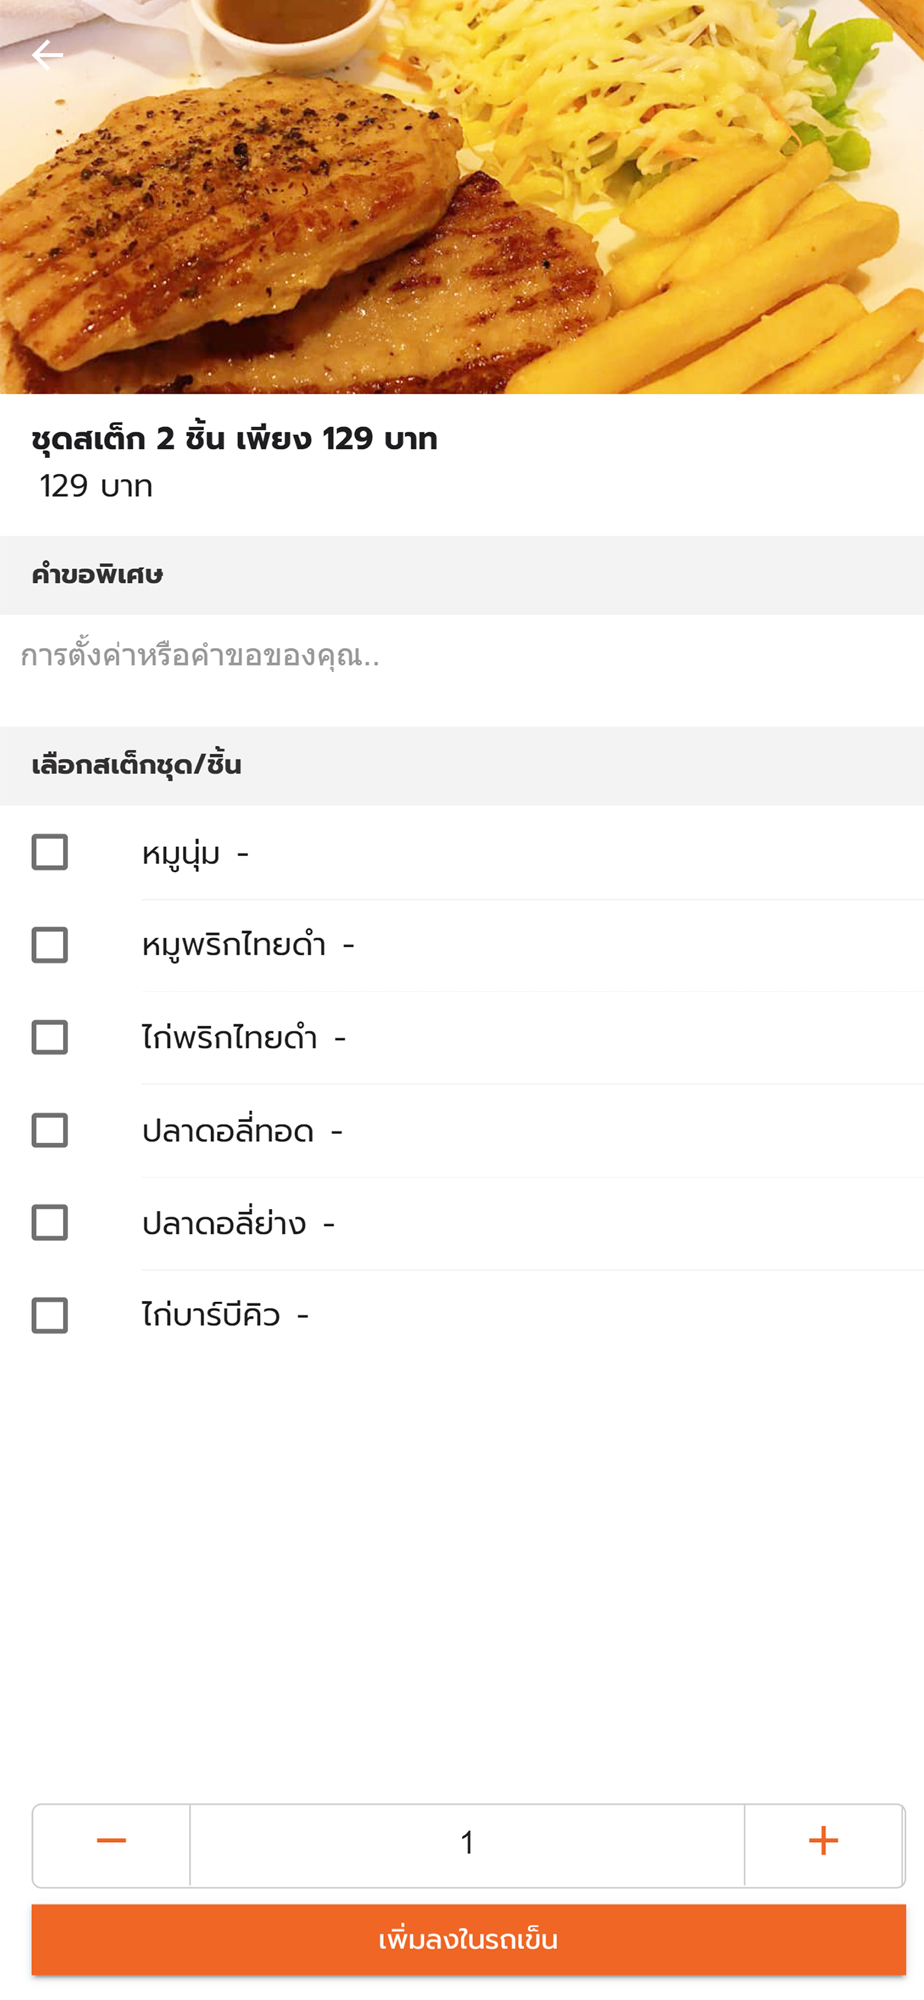
Task: Toggle the ปลาดอลี่ย่าง checkbox
Action: [x=50, y=1223]
